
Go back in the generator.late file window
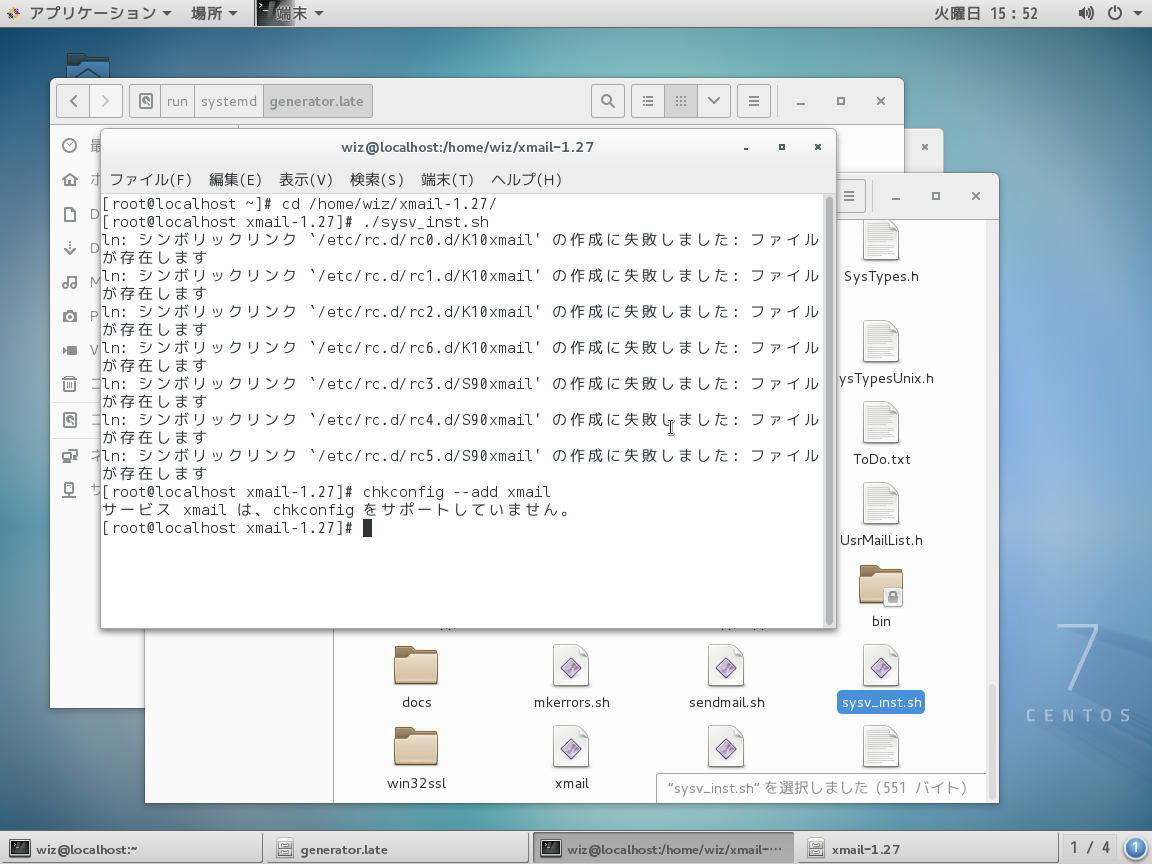73,101
